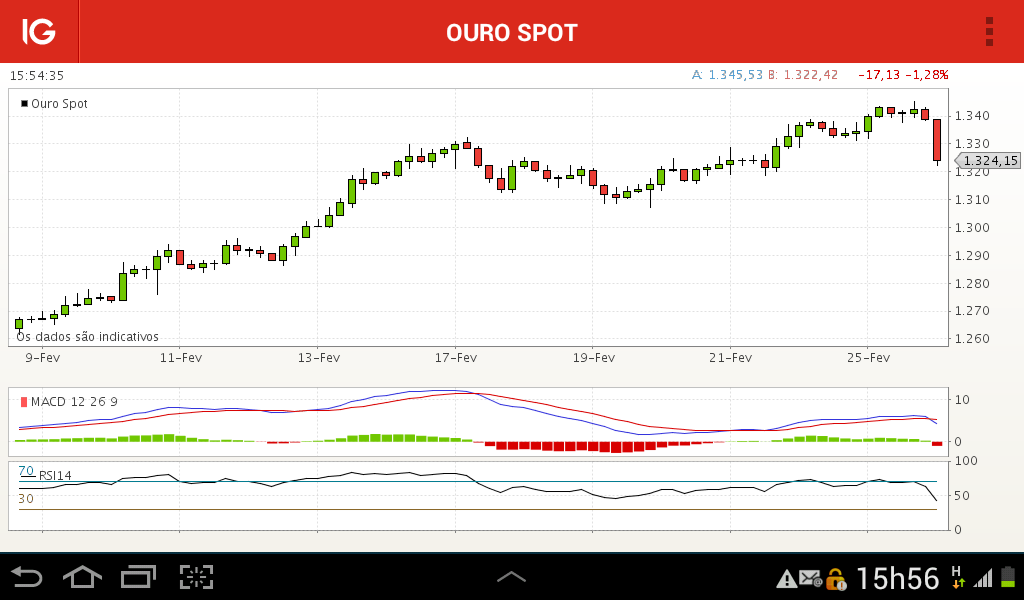Expand the bottom bar up chevron
Viewport: 1024px width, 600px height.
click(511, 576)
